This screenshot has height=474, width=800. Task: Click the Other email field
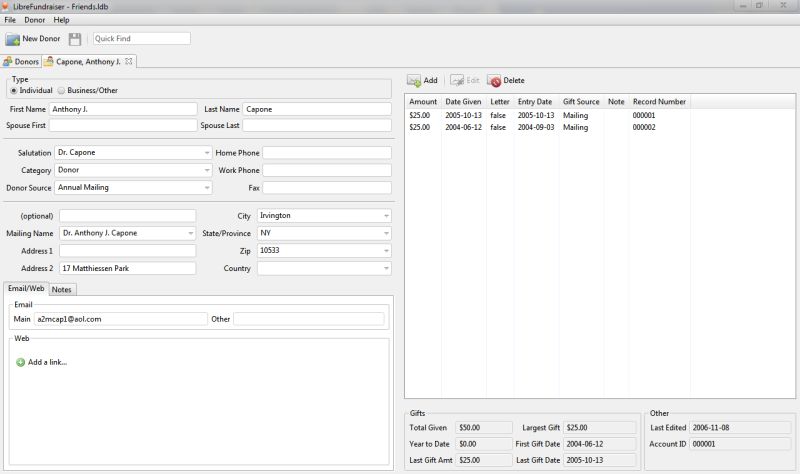(309, 319)
